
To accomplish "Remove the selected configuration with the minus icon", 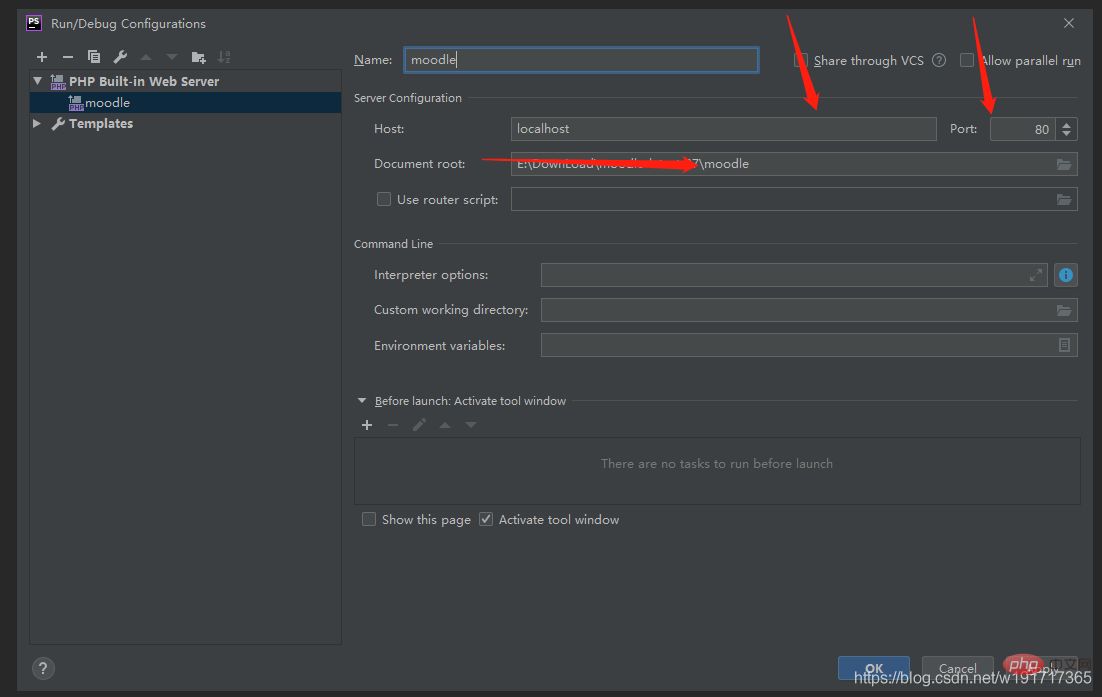I will click(67, 57).
